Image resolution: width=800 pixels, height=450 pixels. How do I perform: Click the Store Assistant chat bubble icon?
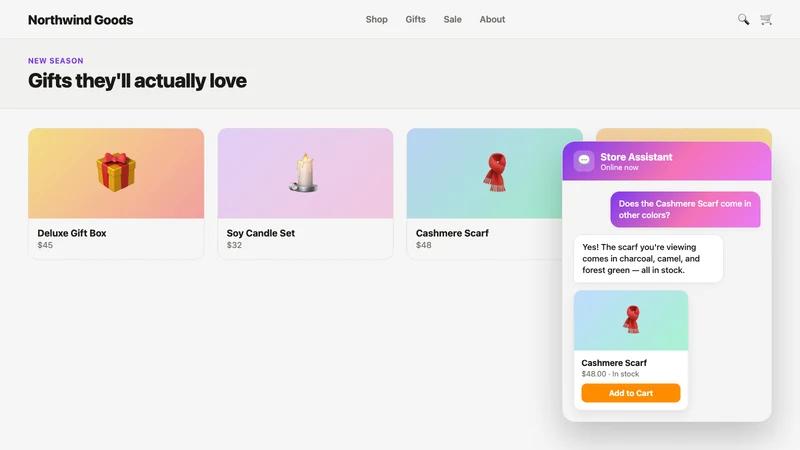click(584, 161)
